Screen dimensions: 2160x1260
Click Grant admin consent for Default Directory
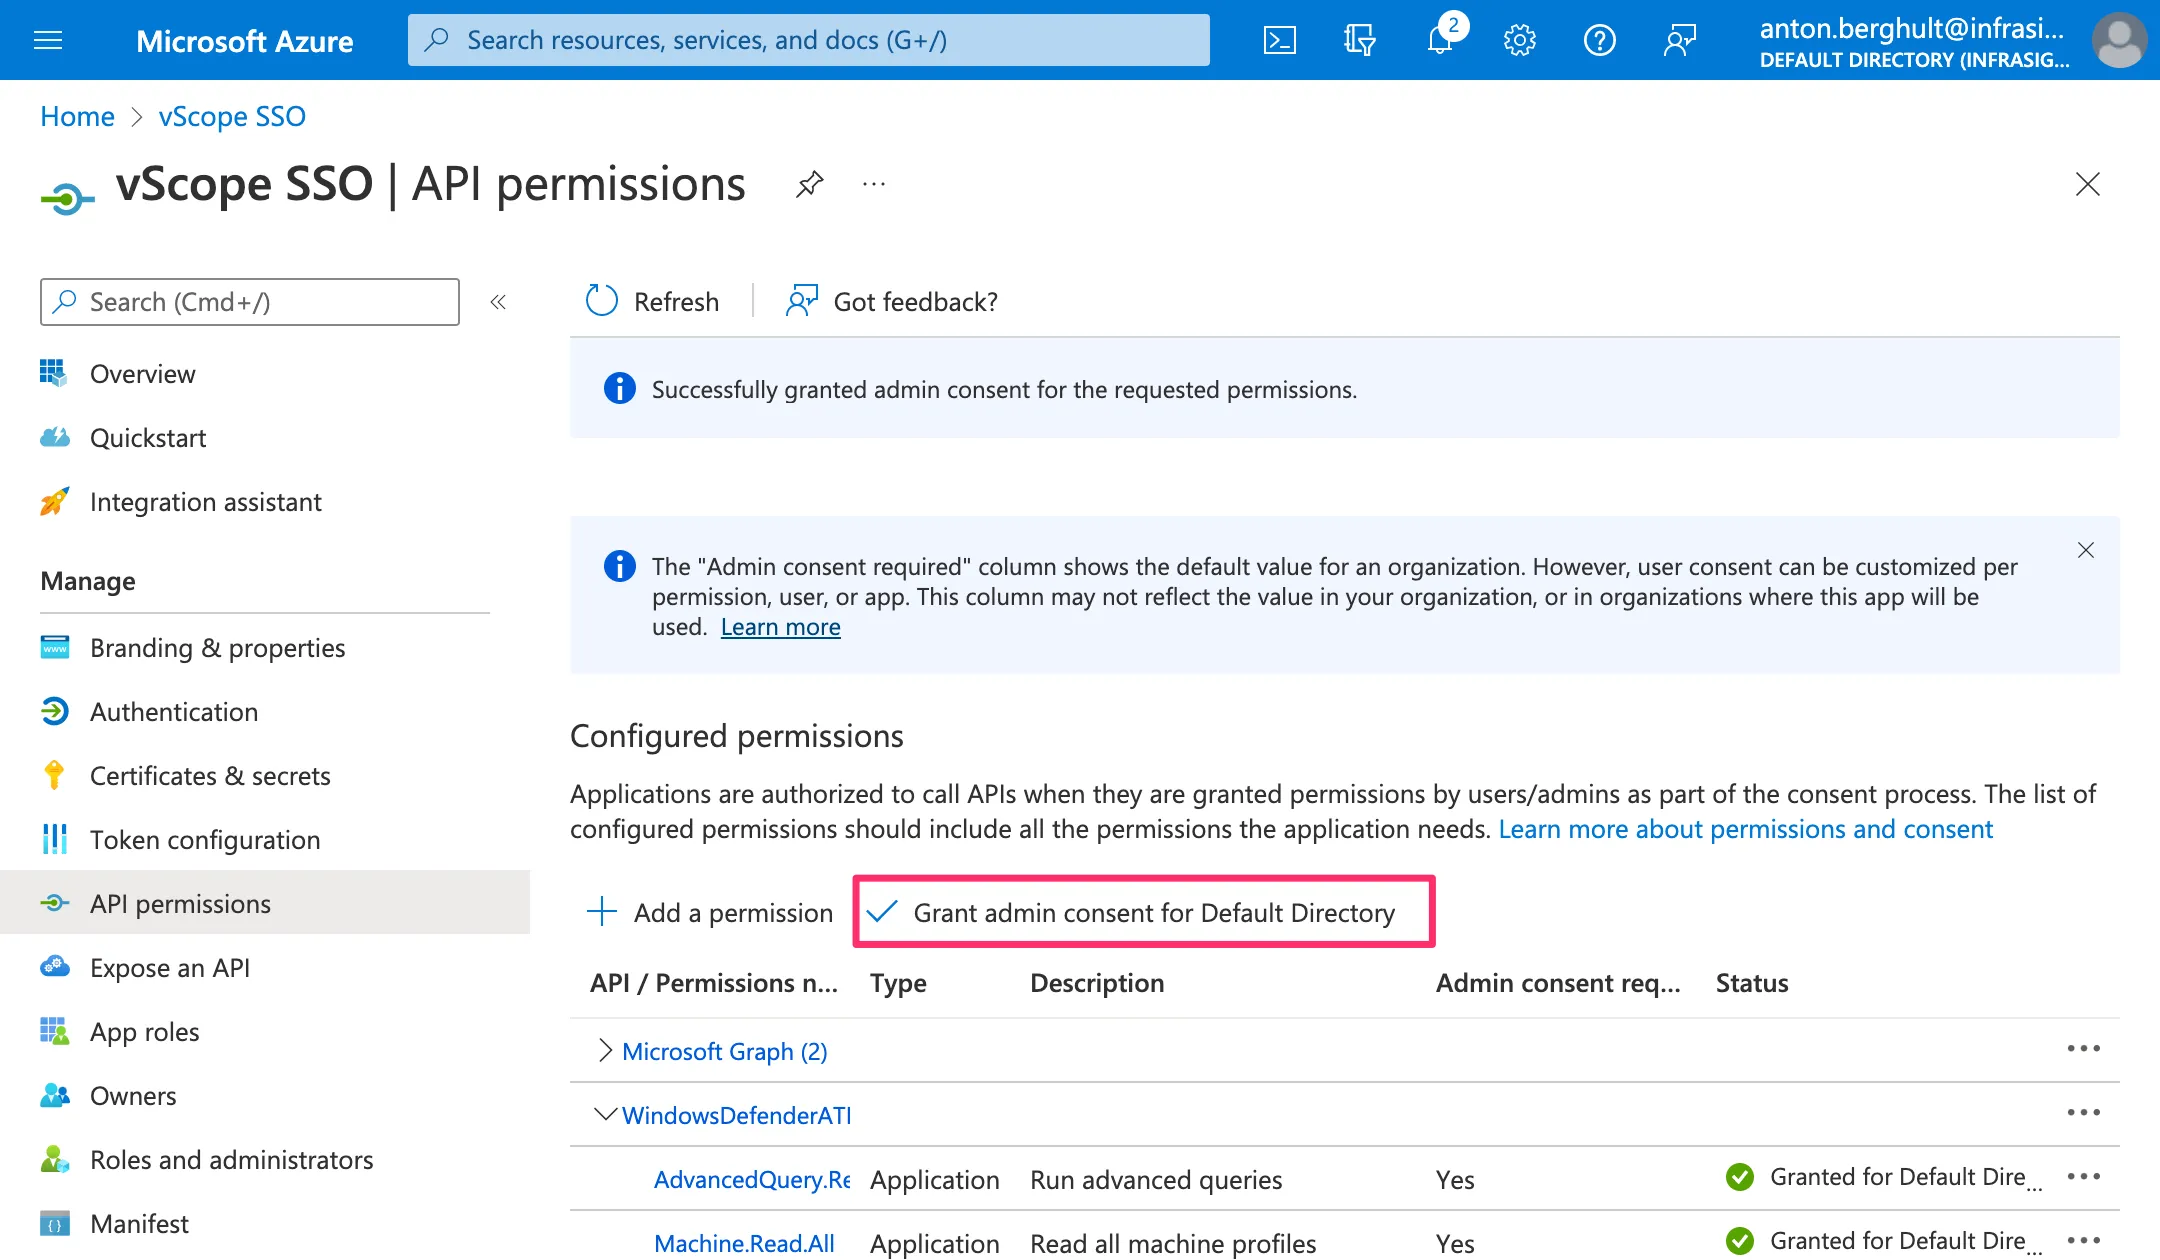click(1144, 912)
